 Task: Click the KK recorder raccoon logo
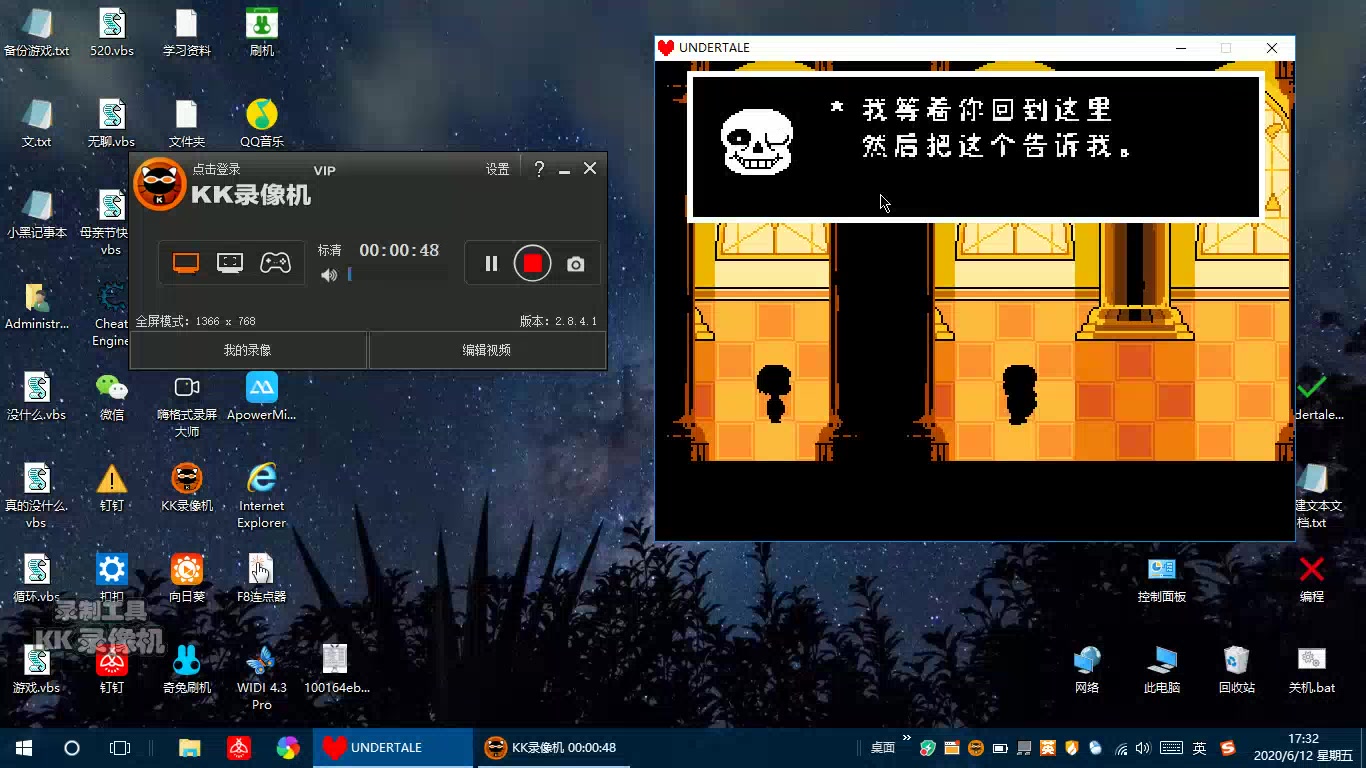(x=160, y=186)
